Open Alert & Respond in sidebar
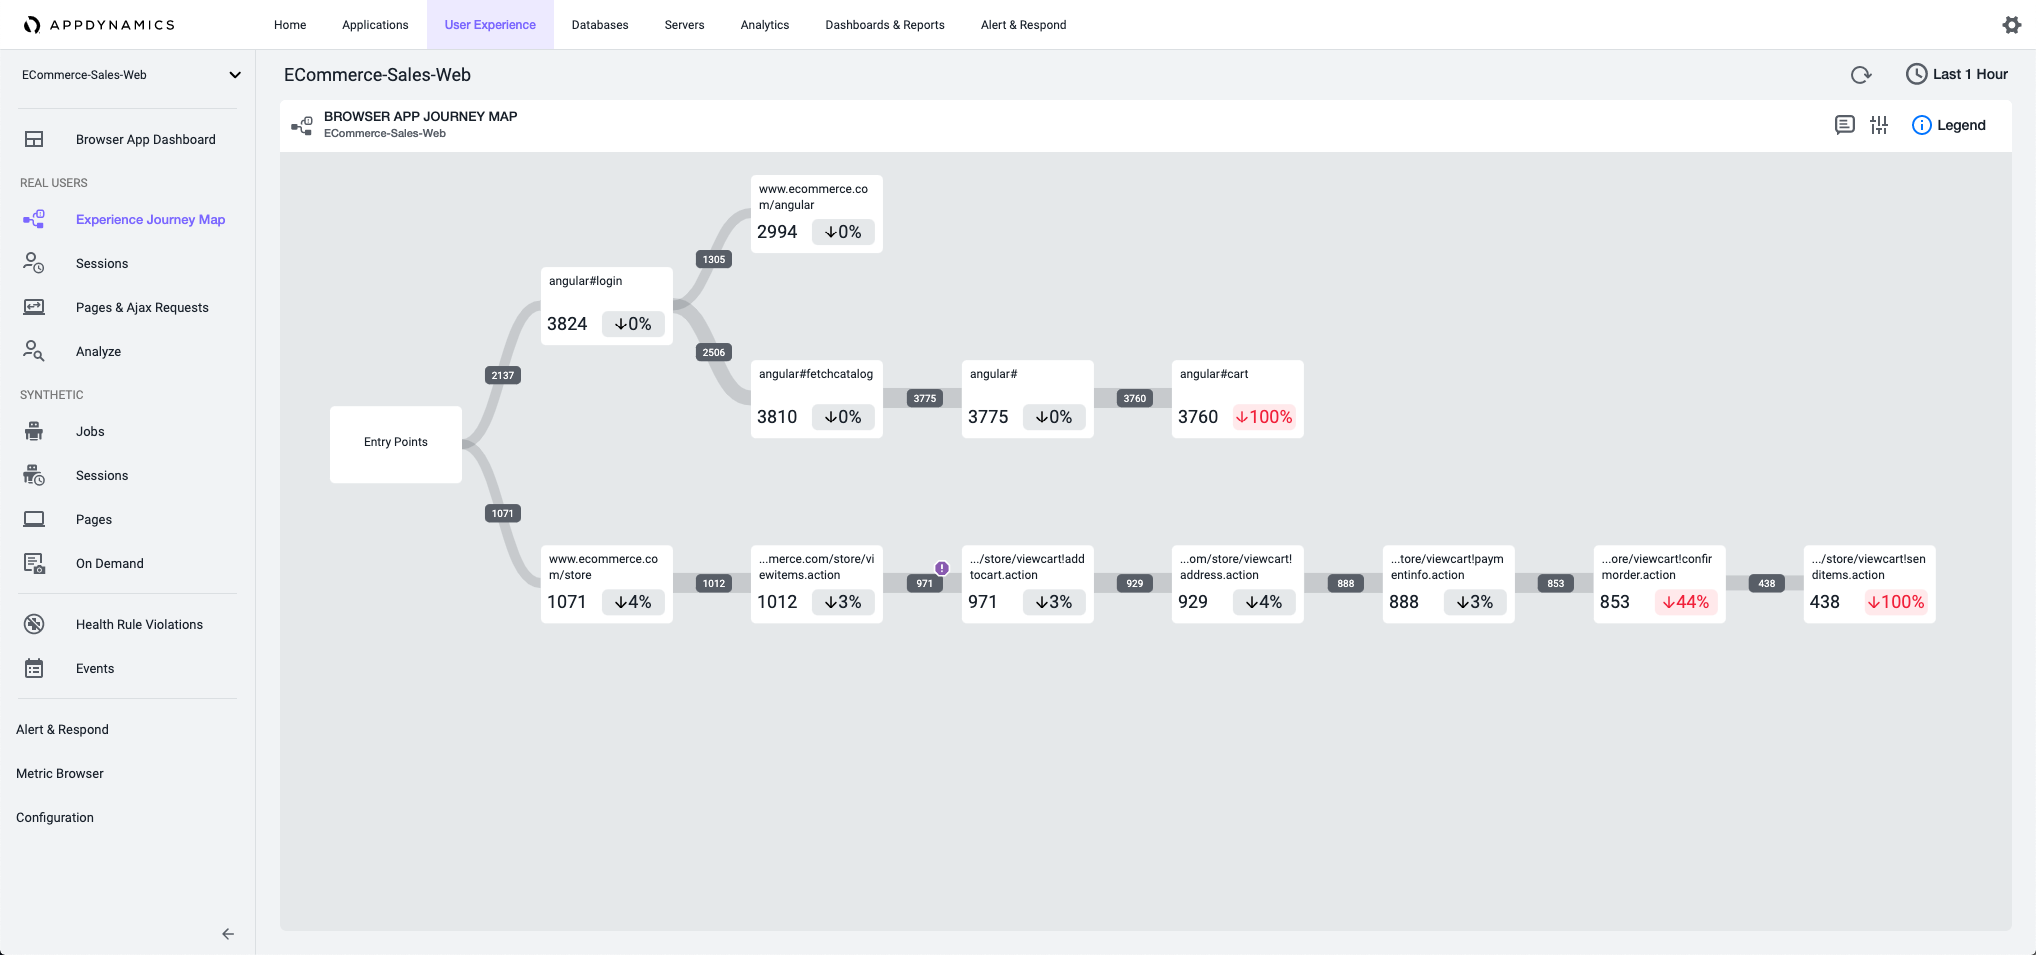This screenshot has height=955, width=2036. (x=62, y=730)
